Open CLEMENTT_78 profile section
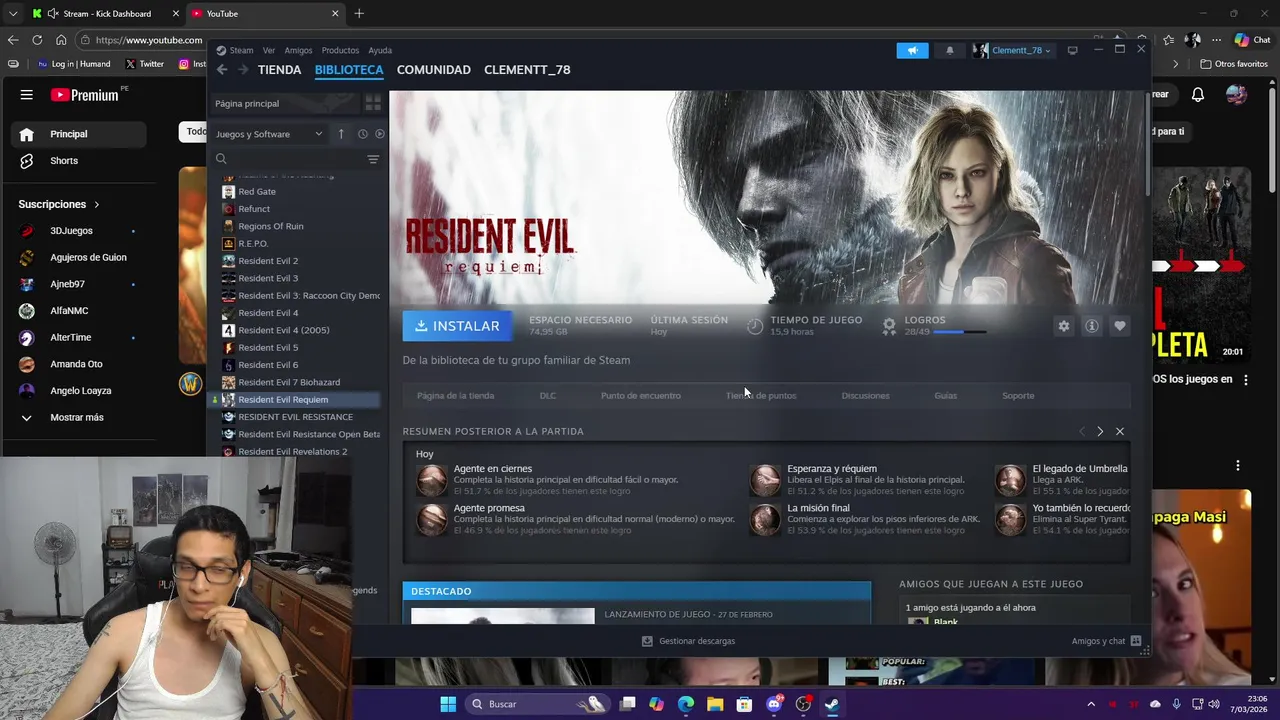Image resolution: width=1280 pixels, height=720 pixels. click(527, 70)
